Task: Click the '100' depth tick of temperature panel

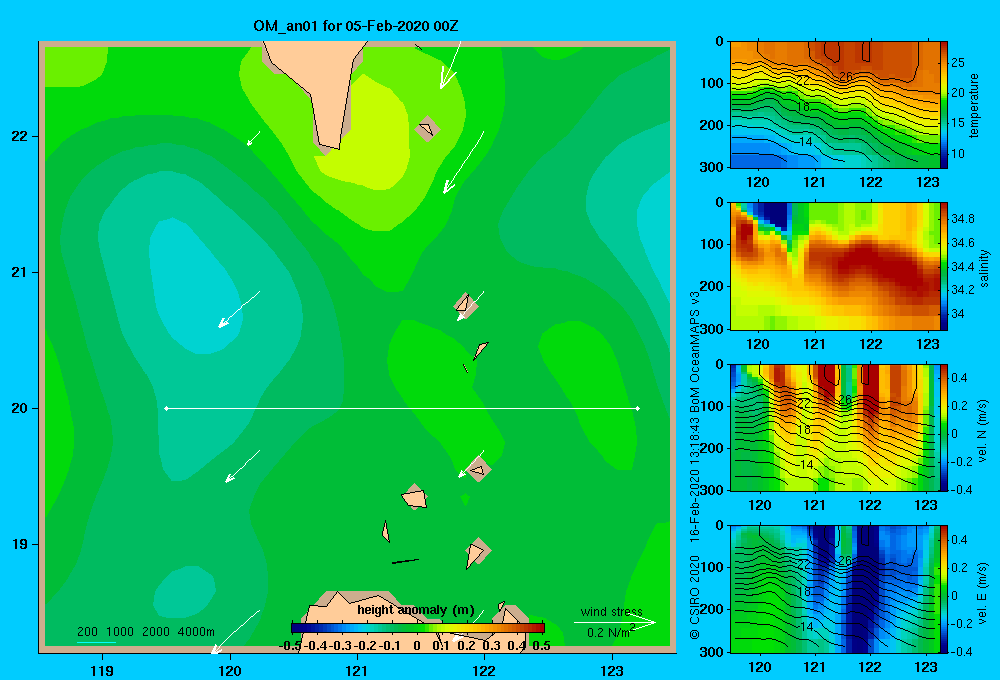Action: [712, 83]
